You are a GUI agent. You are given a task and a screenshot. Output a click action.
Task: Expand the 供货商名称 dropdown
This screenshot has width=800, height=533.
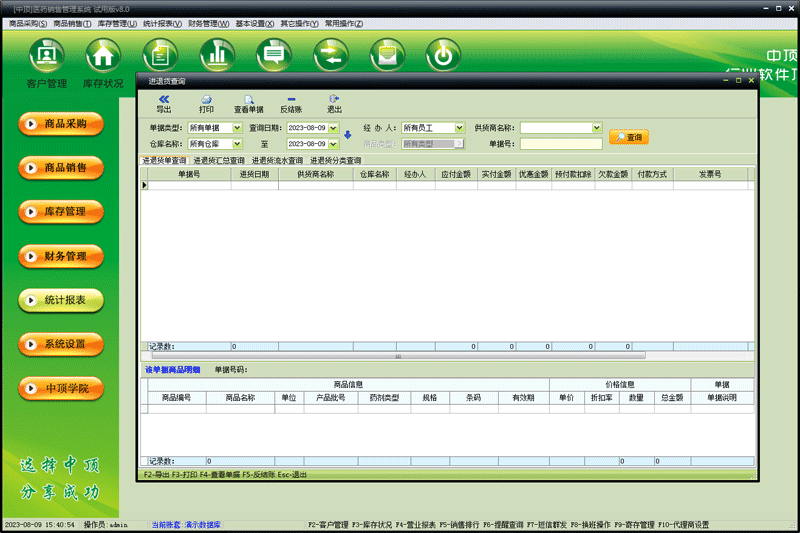coord(597,128)
